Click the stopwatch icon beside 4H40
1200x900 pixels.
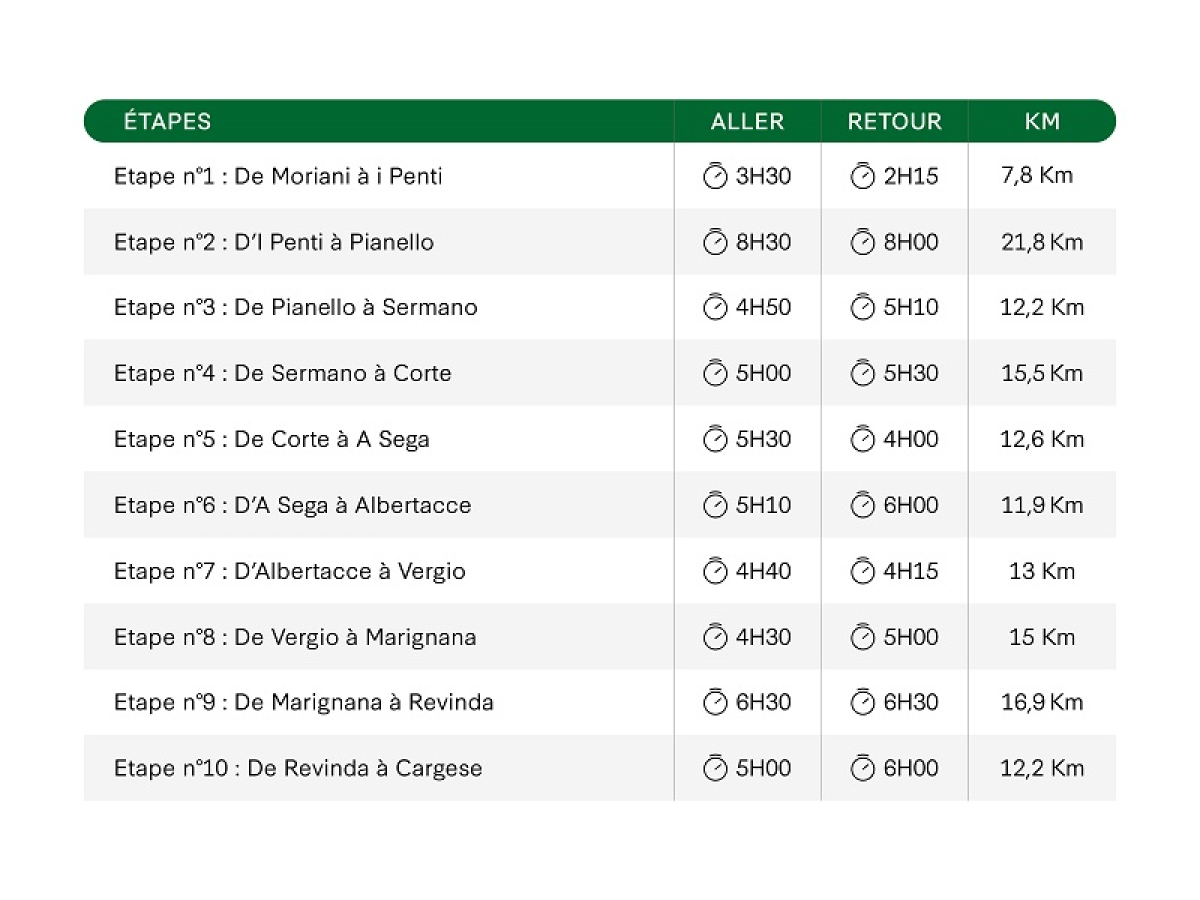pos(715,571)
